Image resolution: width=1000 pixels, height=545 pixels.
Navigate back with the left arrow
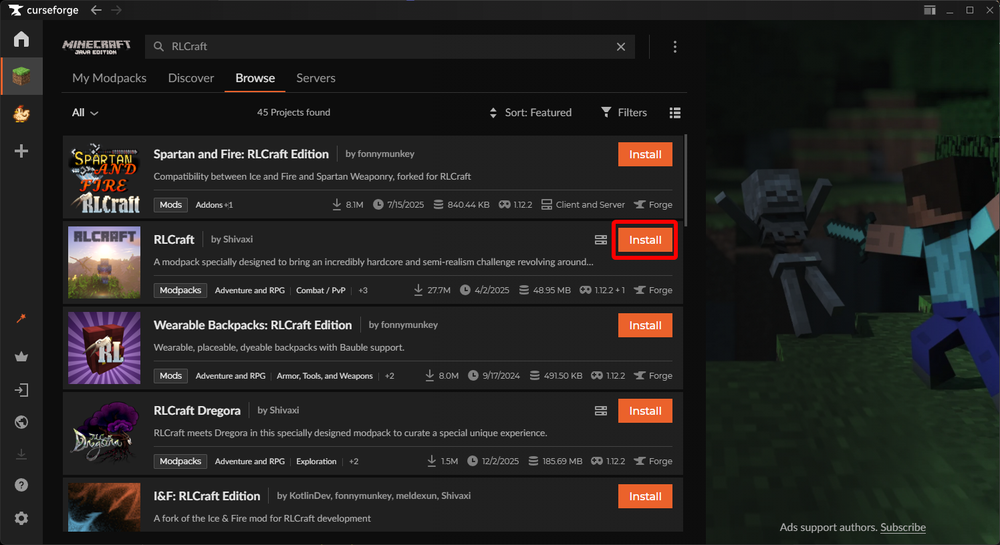pos(96,10)
